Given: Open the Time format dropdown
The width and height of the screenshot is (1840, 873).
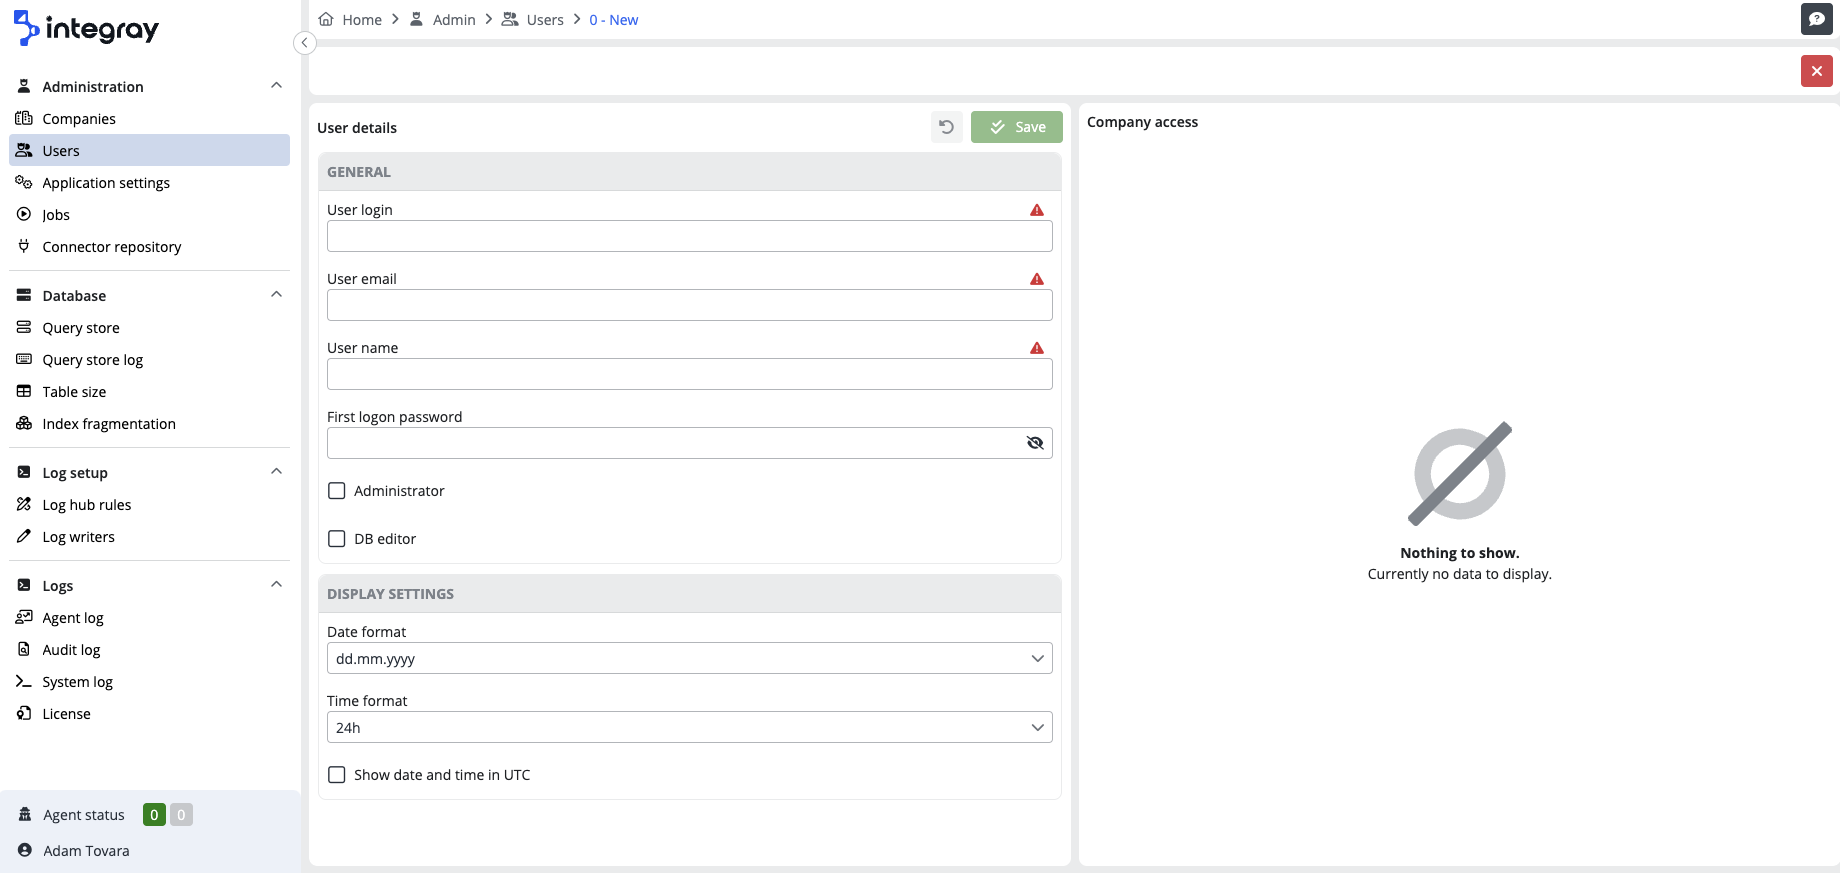Looking at the screenshot, I should (x=689, y=727).
